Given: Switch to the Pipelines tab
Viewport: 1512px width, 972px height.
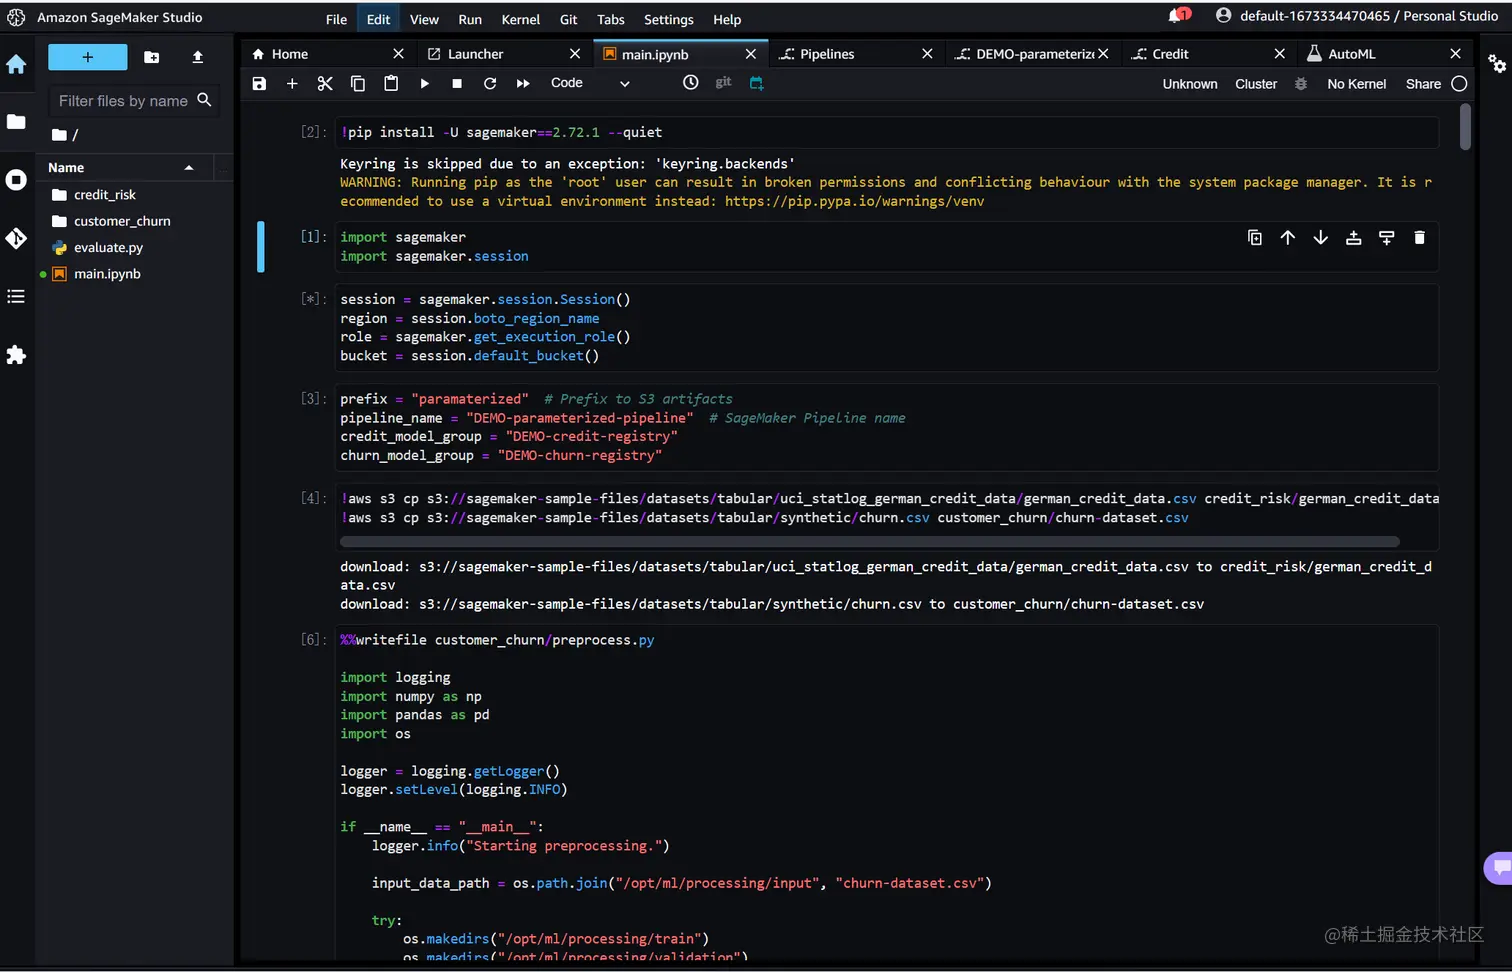Looking at the screenshot, I should (826, 54).
